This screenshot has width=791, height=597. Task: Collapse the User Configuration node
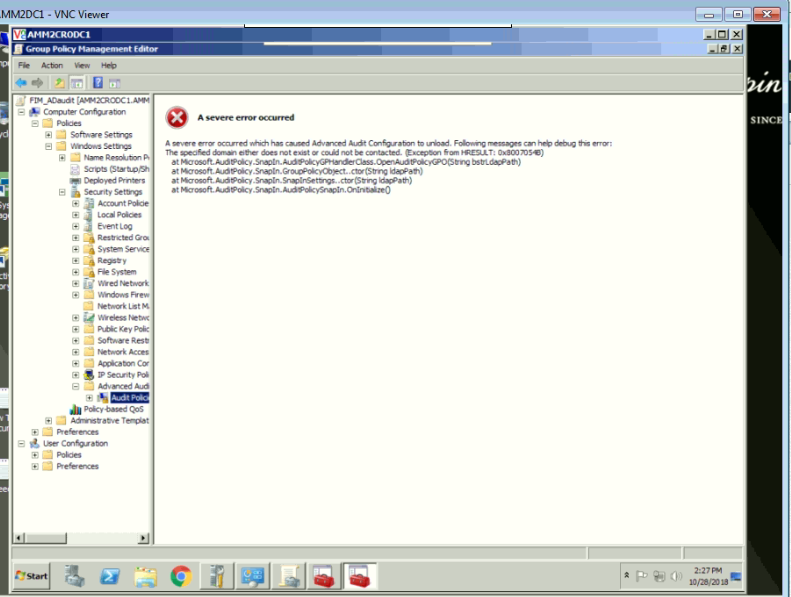point(21,444)
